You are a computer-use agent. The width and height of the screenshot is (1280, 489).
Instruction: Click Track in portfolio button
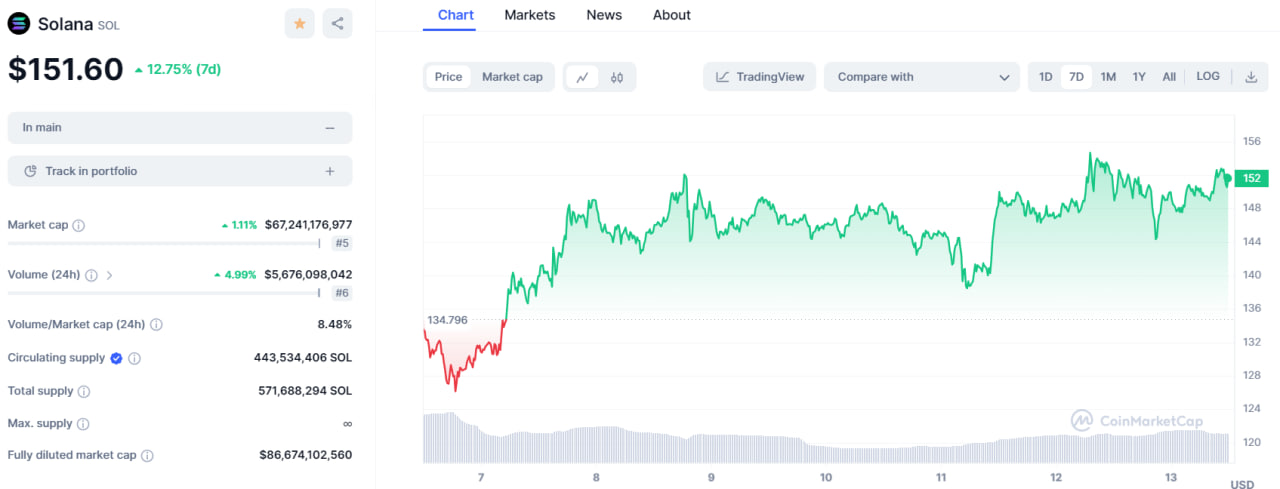pos(180,171)
